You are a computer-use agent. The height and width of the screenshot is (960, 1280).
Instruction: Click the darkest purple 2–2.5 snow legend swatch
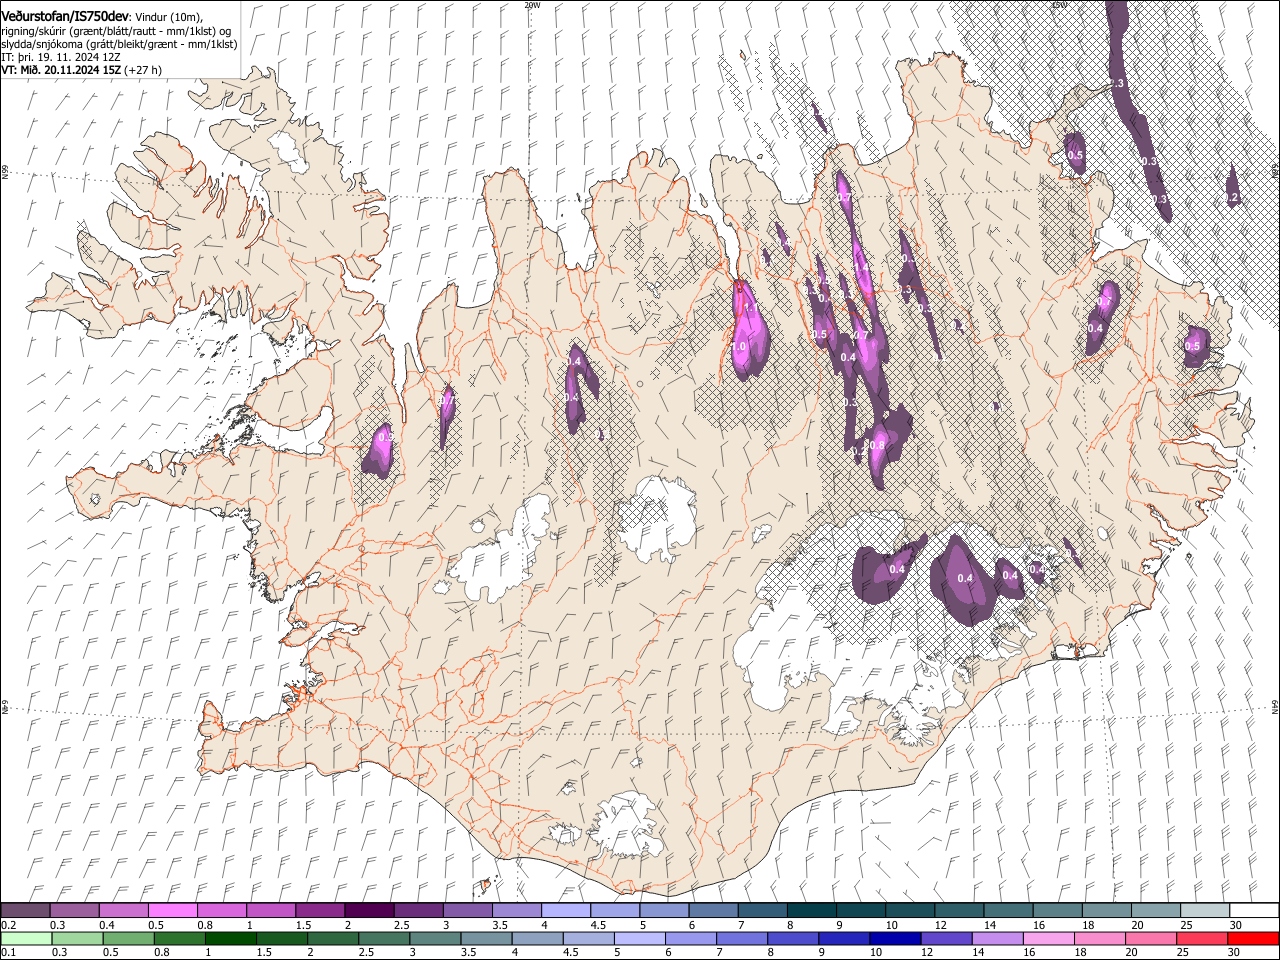[368, 911]
